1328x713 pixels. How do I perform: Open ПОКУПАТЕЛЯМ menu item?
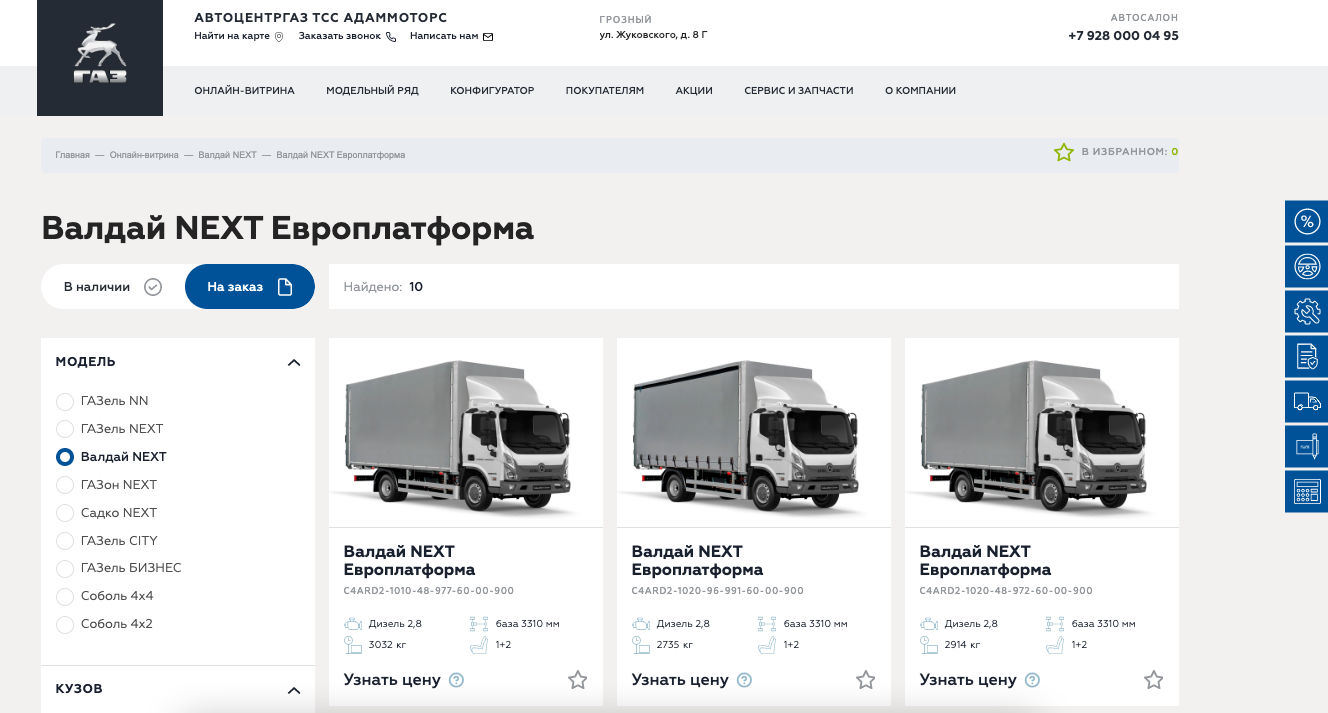click(605, 91)
